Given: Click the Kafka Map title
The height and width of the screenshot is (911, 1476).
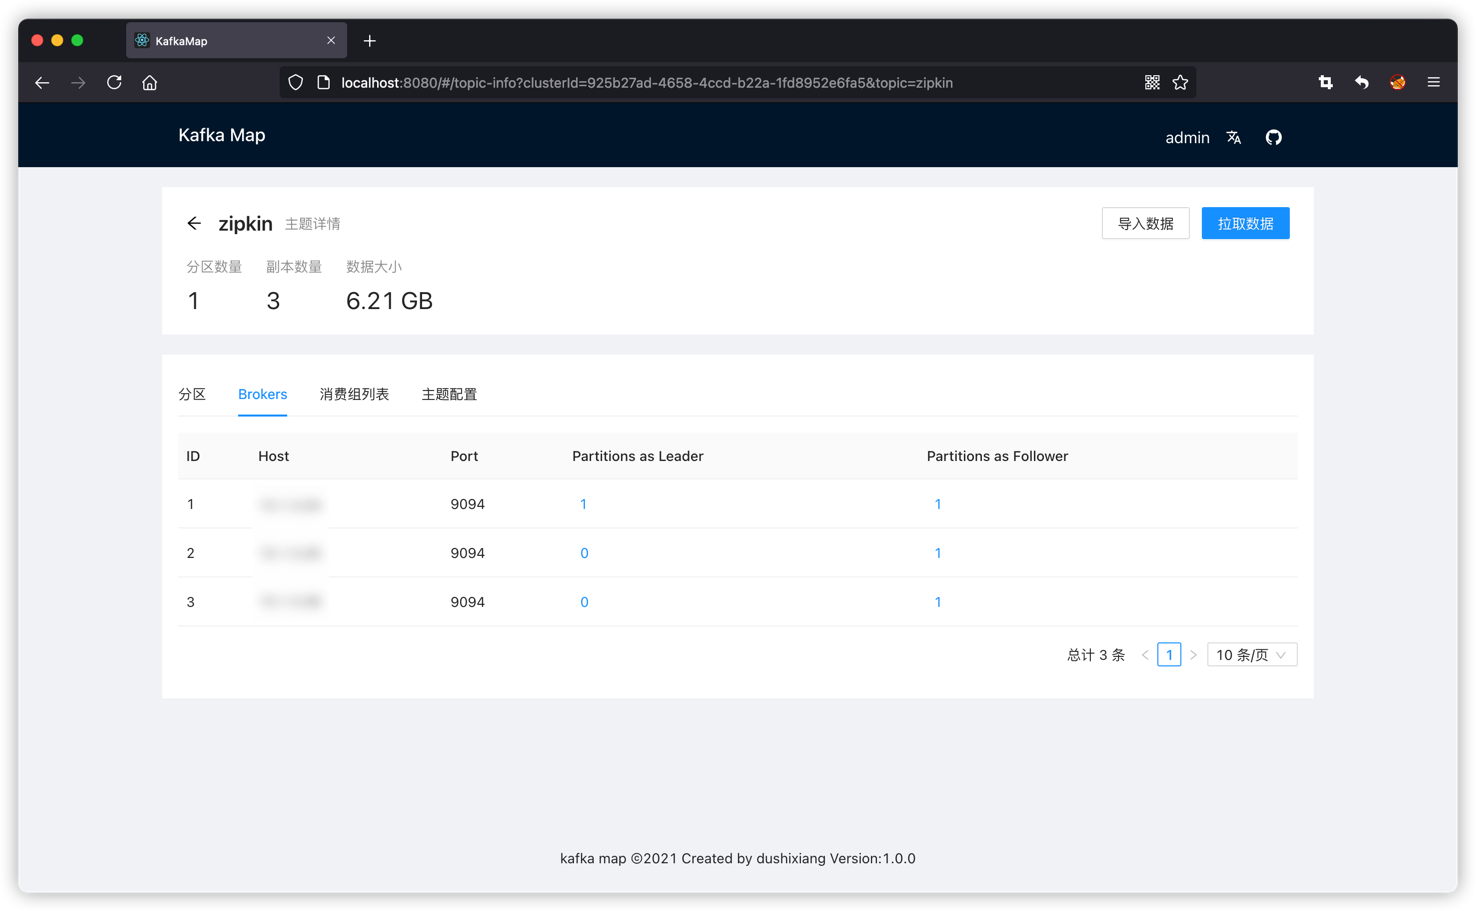Looking at the screenshot, I should 222,135.
